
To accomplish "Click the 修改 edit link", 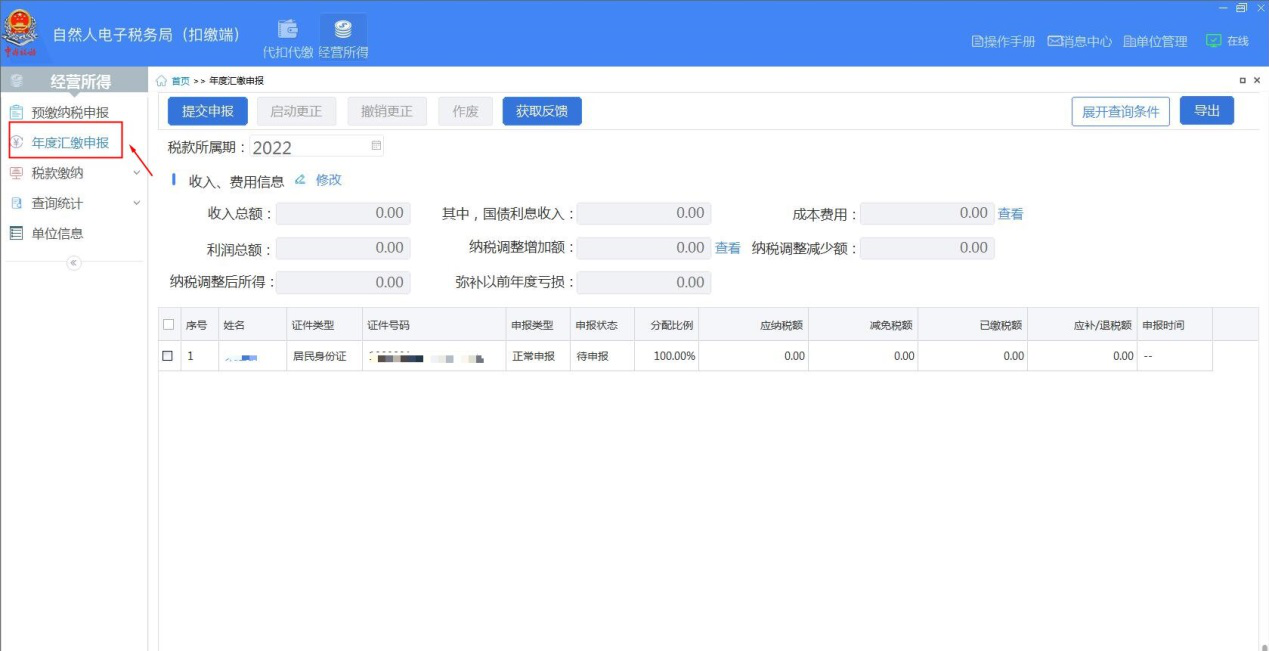I will tap(328, 180).
